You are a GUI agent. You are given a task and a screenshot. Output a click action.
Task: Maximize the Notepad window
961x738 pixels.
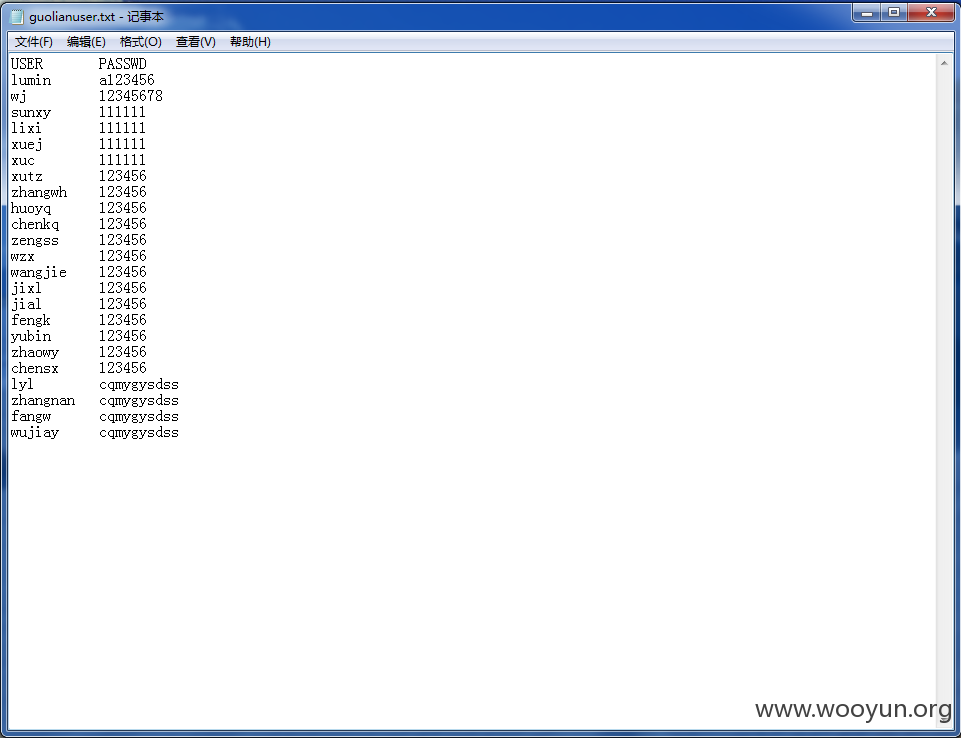pyautogui.click(x=894, y=12)
